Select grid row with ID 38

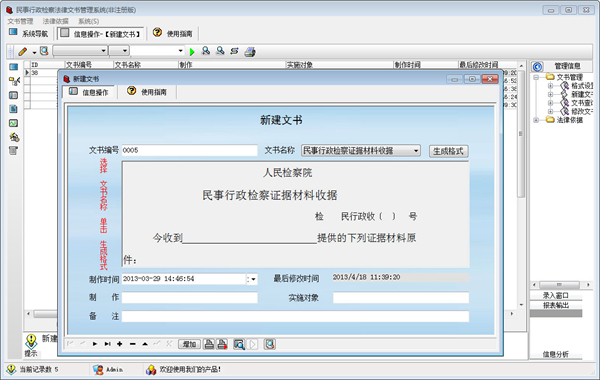(41, 73)
